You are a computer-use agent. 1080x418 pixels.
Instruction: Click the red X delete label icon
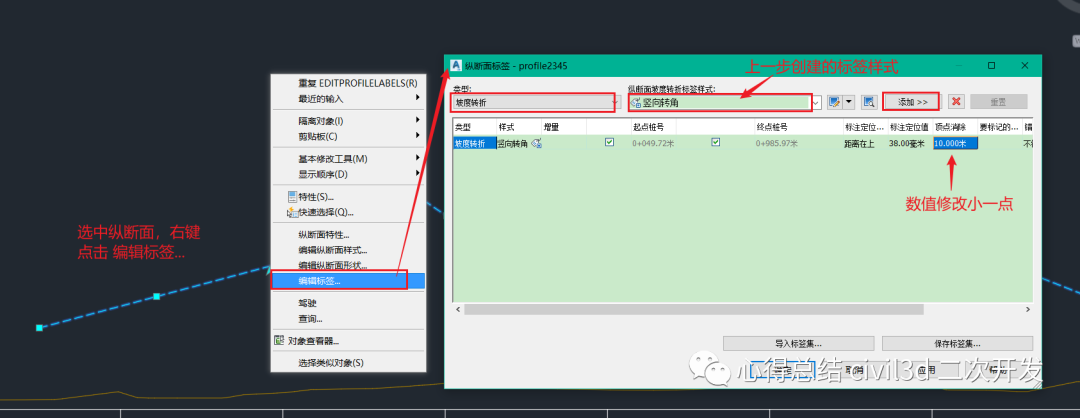(x=956, y=102)
